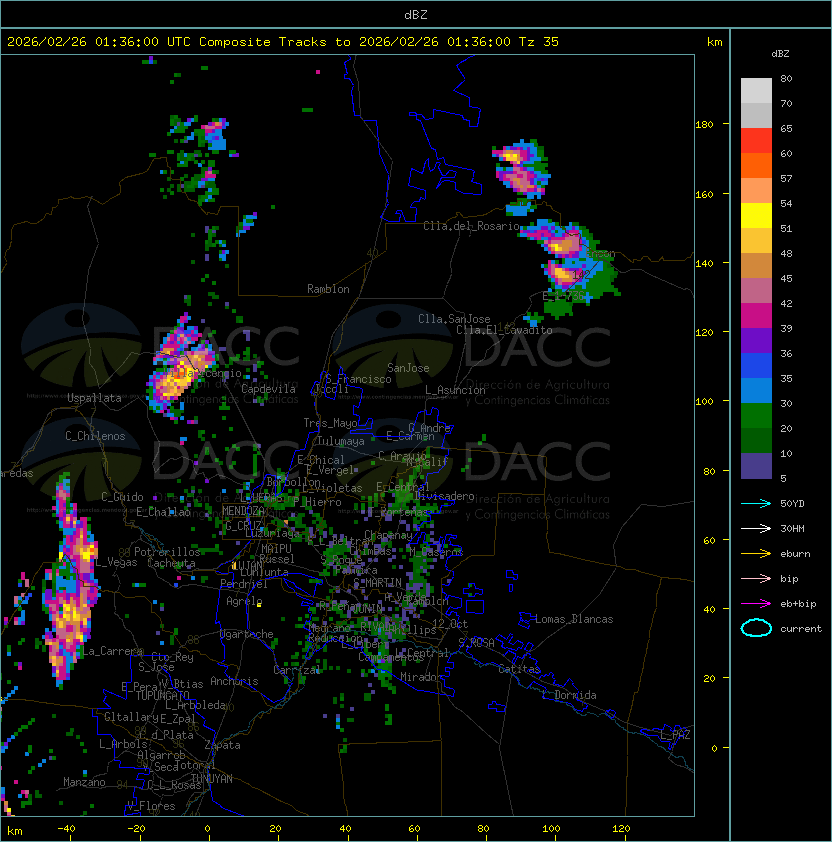Pick the yellow 51-54 dBZ legend swatch
Screen dimensions: 832x842
[x=756, y=216]
